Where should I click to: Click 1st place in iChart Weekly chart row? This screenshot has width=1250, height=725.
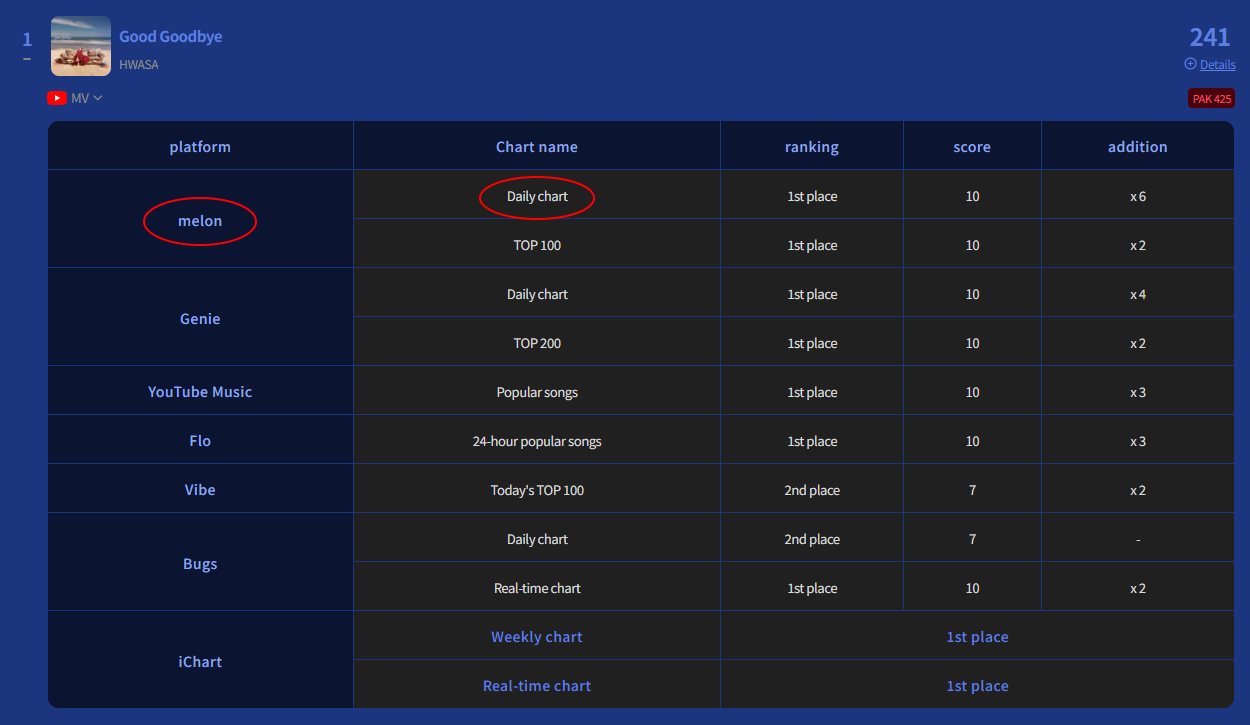click(977, 637)
